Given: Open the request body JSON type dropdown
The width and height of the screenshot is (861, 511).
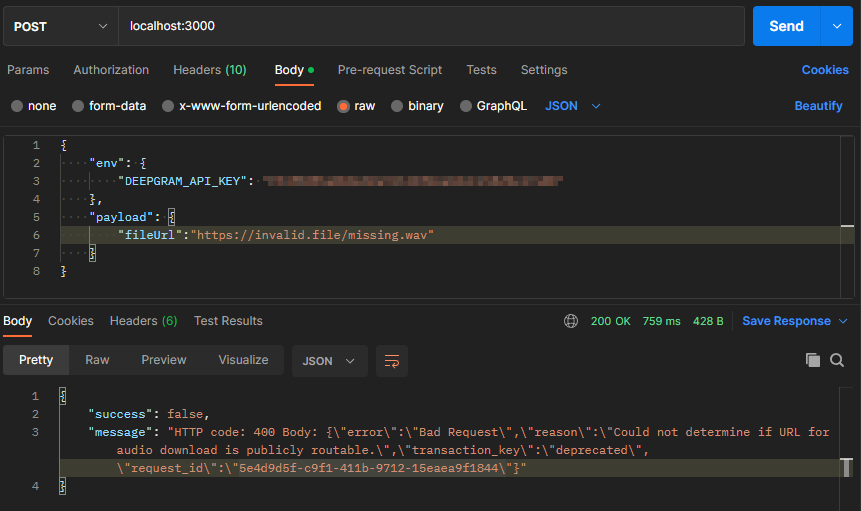Looking at the screenshot, I should click(573, 106).
